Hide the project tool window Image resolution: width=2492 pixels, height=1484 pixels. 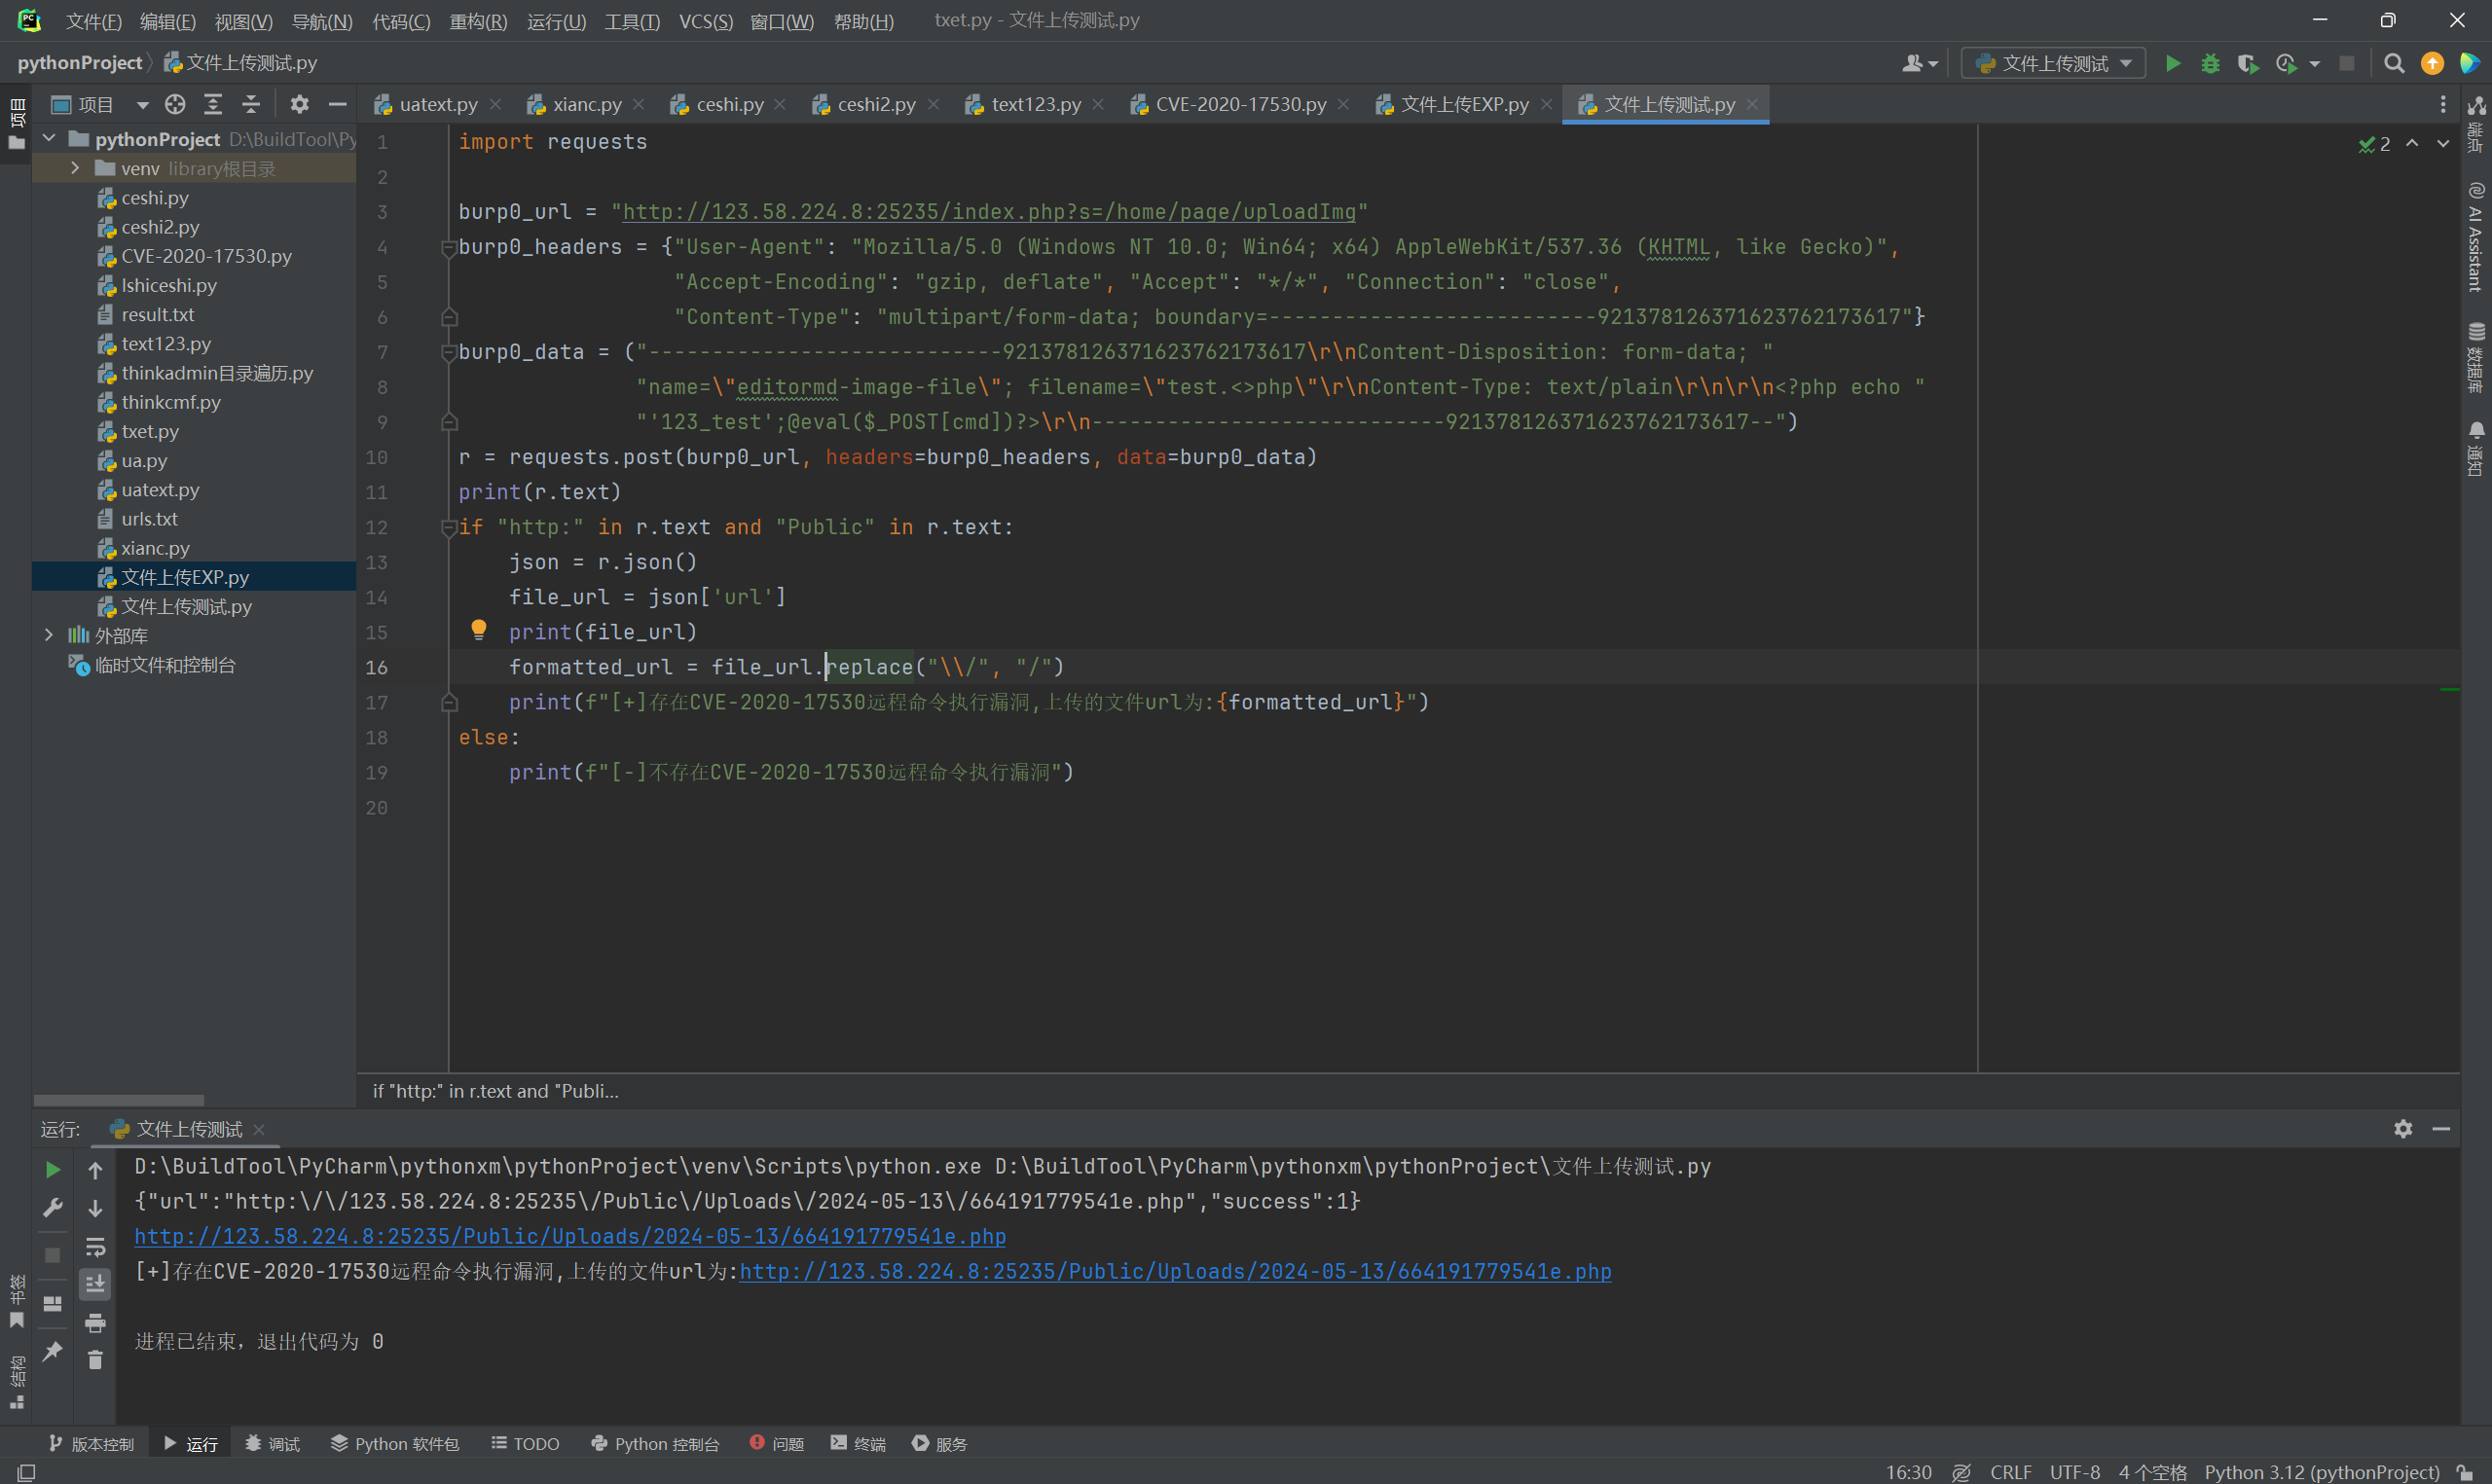click(337, 104)
